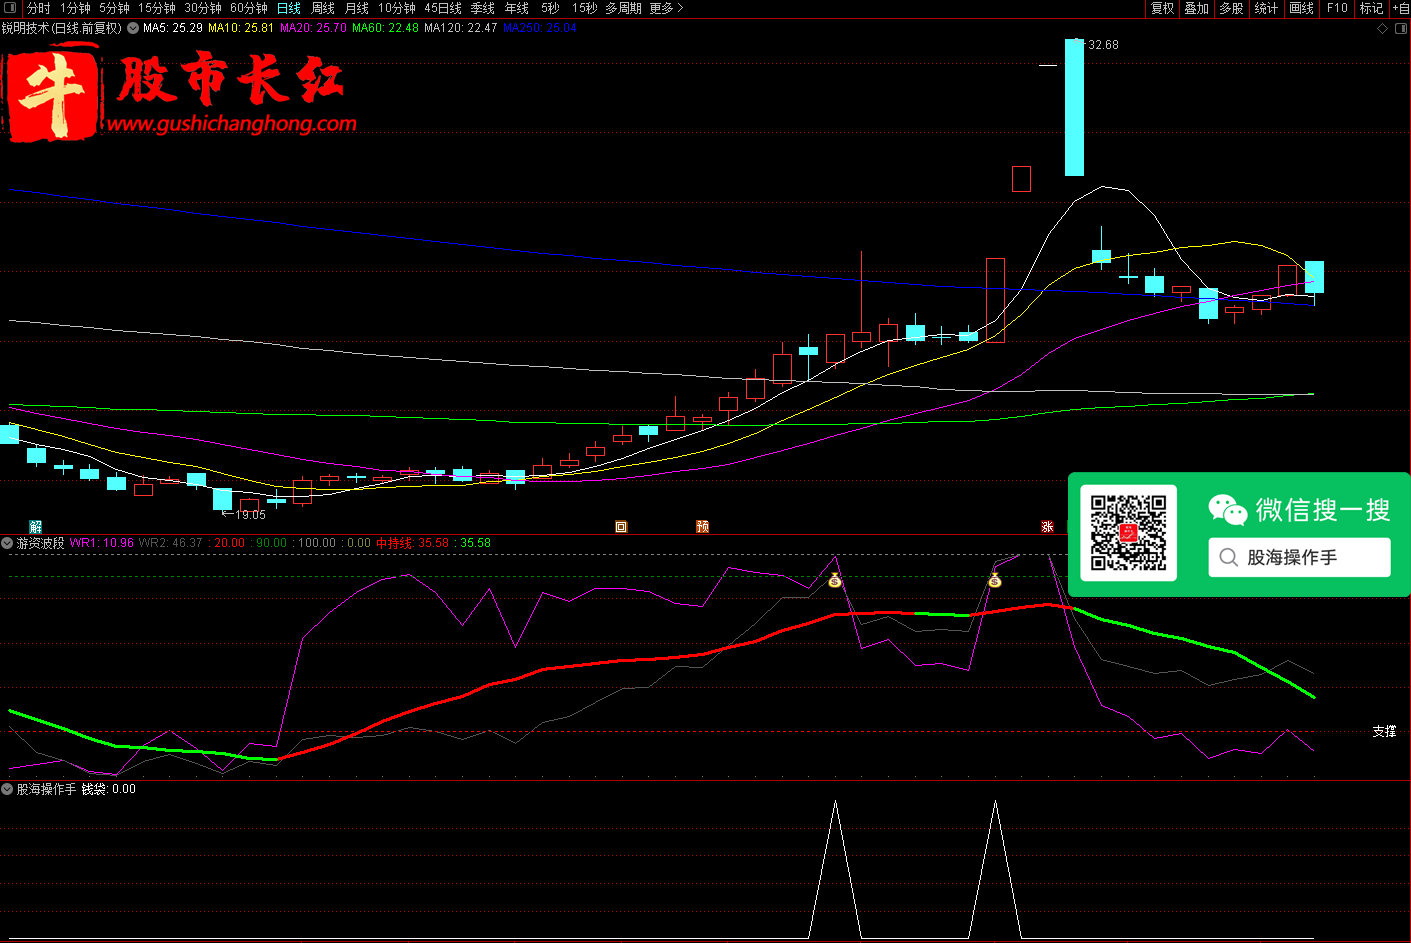This screenshot has width=1411, height=943.
Task: Click the MA60: 22.48 value
Action: [x=385, y=28]
